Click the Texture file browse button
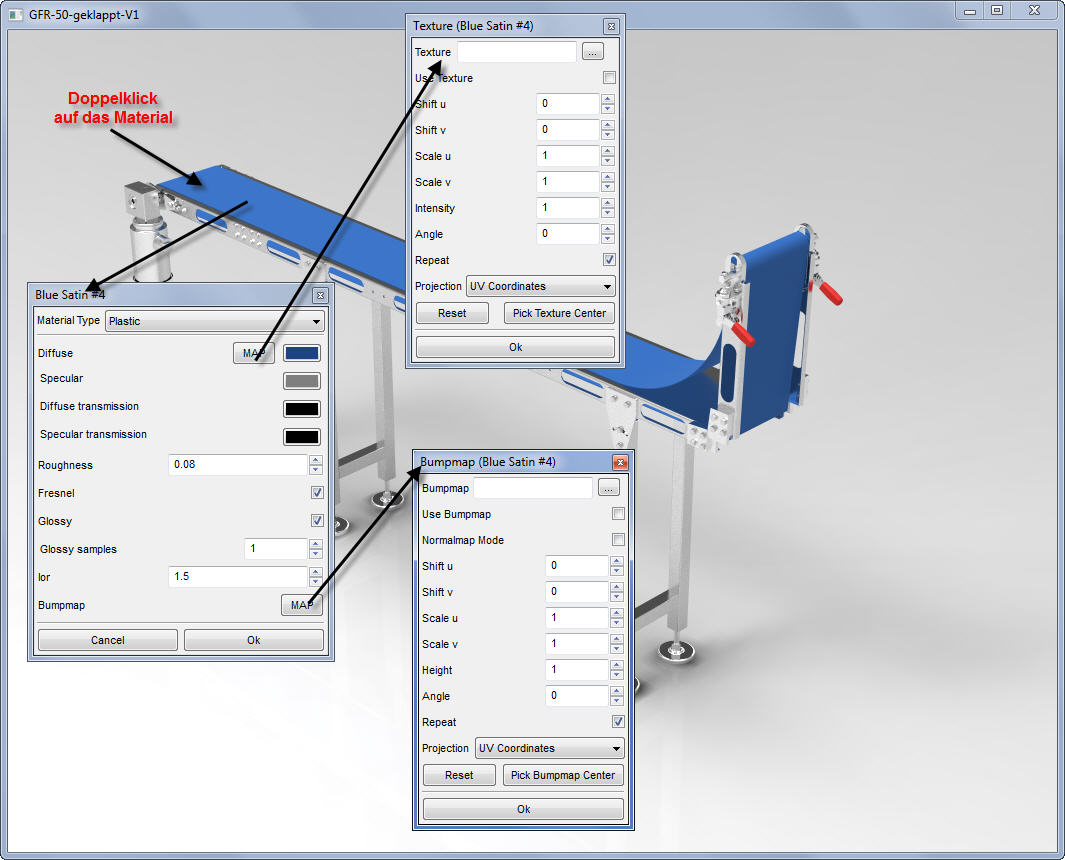The image size is (1065, 860). [x=592, y=52]
